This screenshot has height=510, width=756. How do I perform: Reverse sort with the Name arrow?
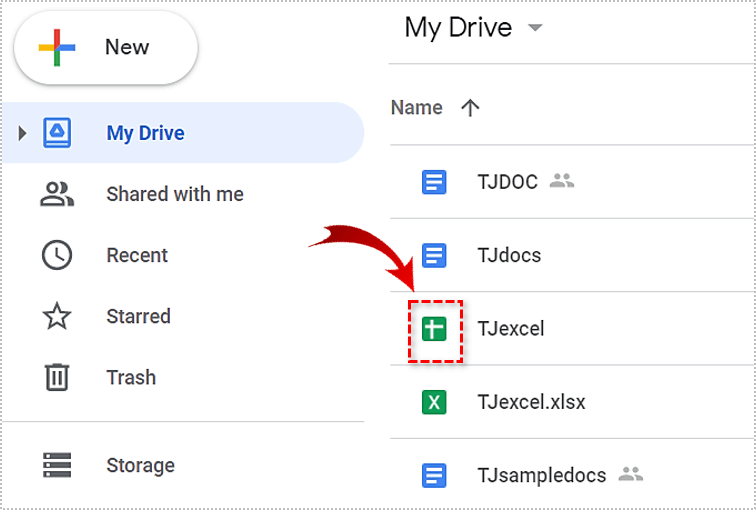coord(470,108)
